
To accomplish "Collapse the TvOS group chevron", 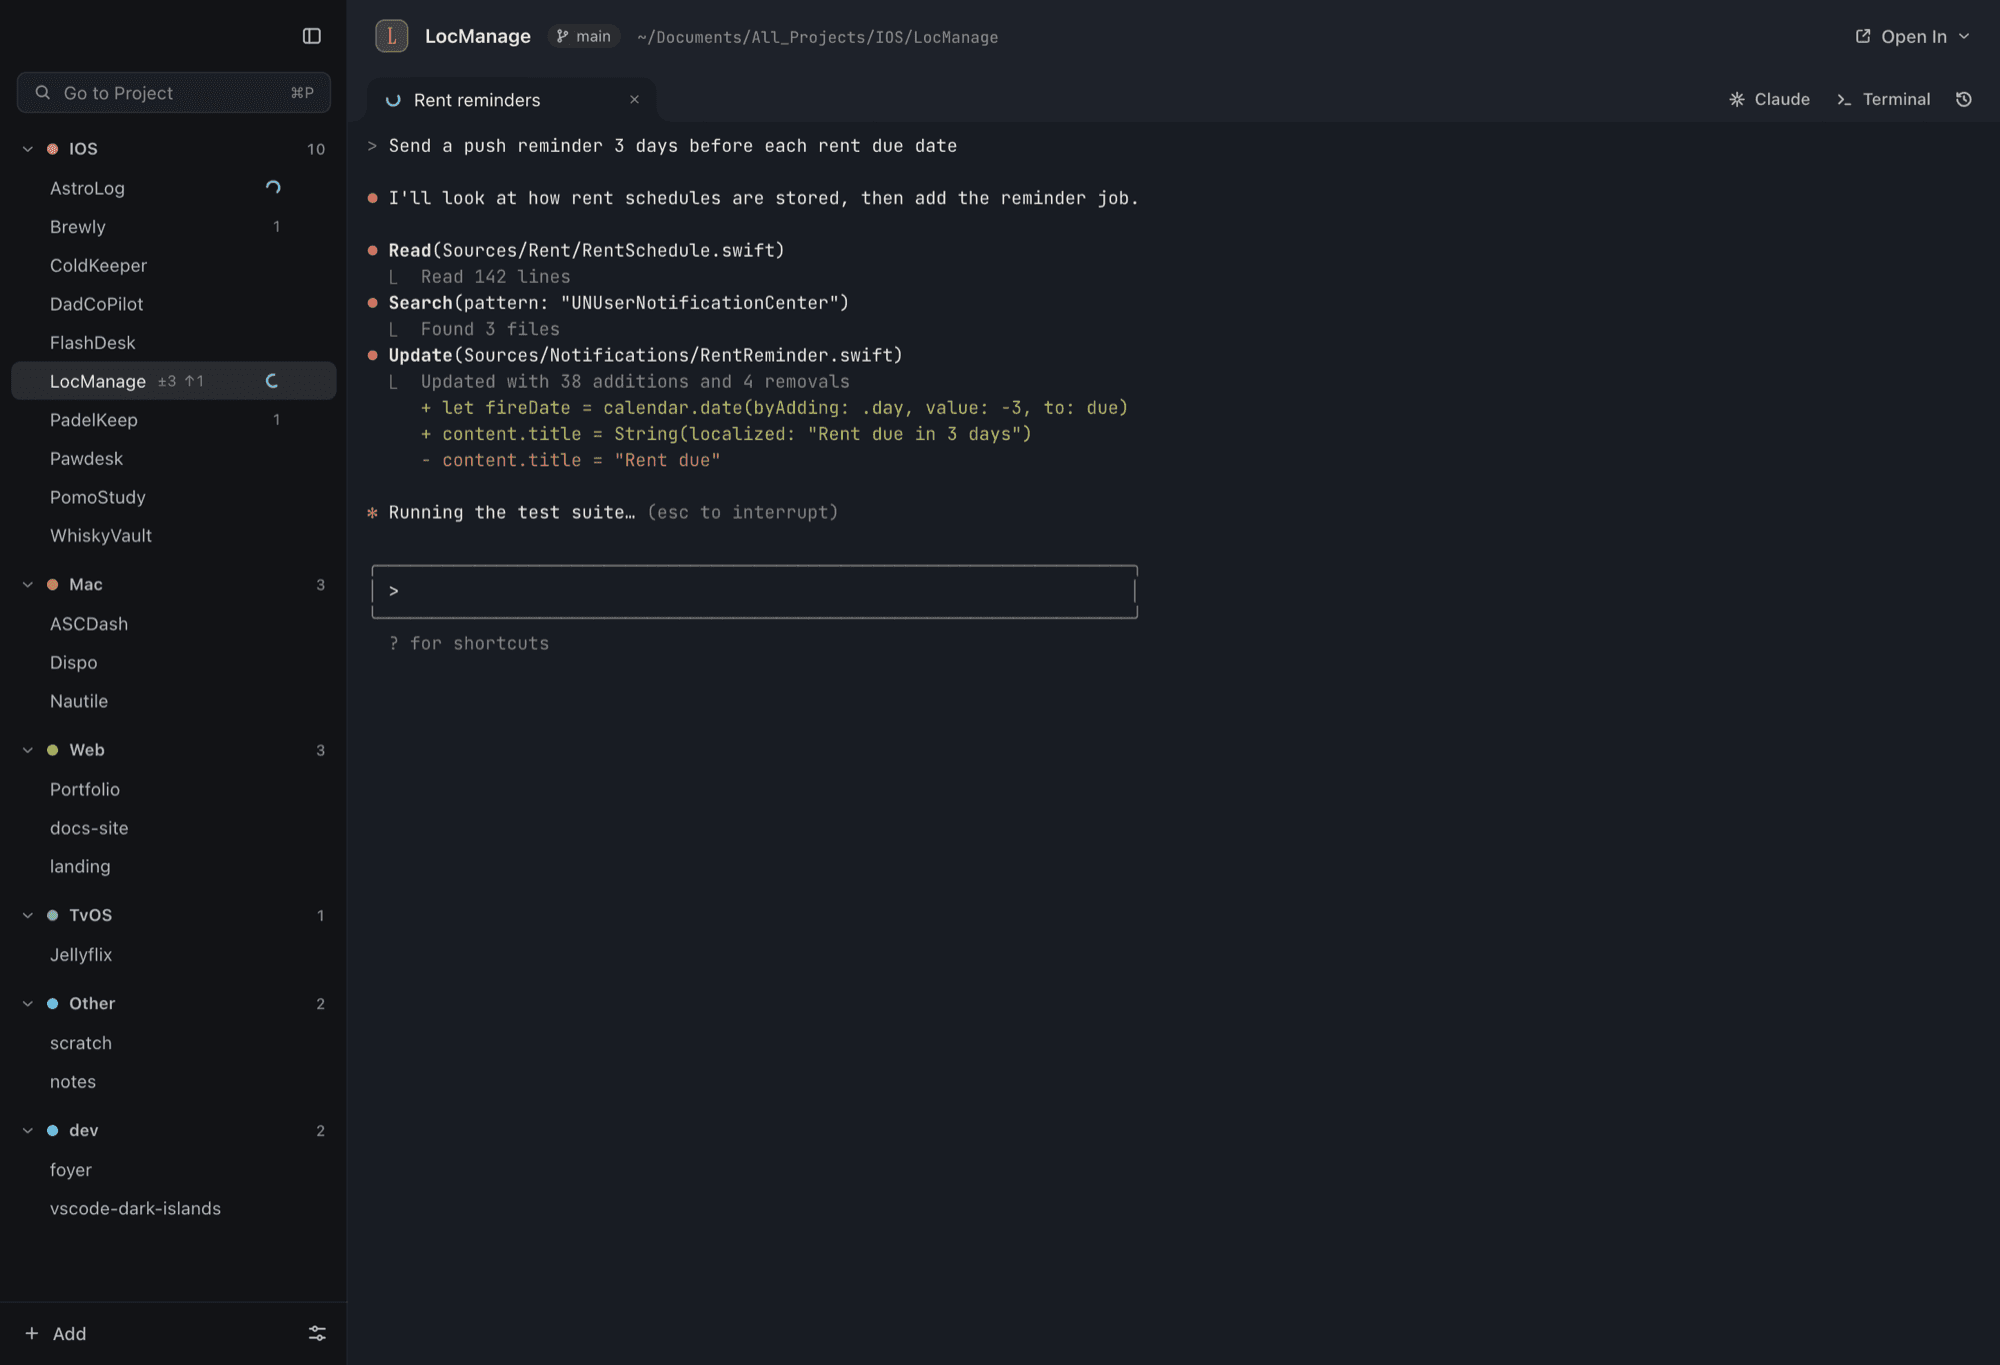I will 28,915.
